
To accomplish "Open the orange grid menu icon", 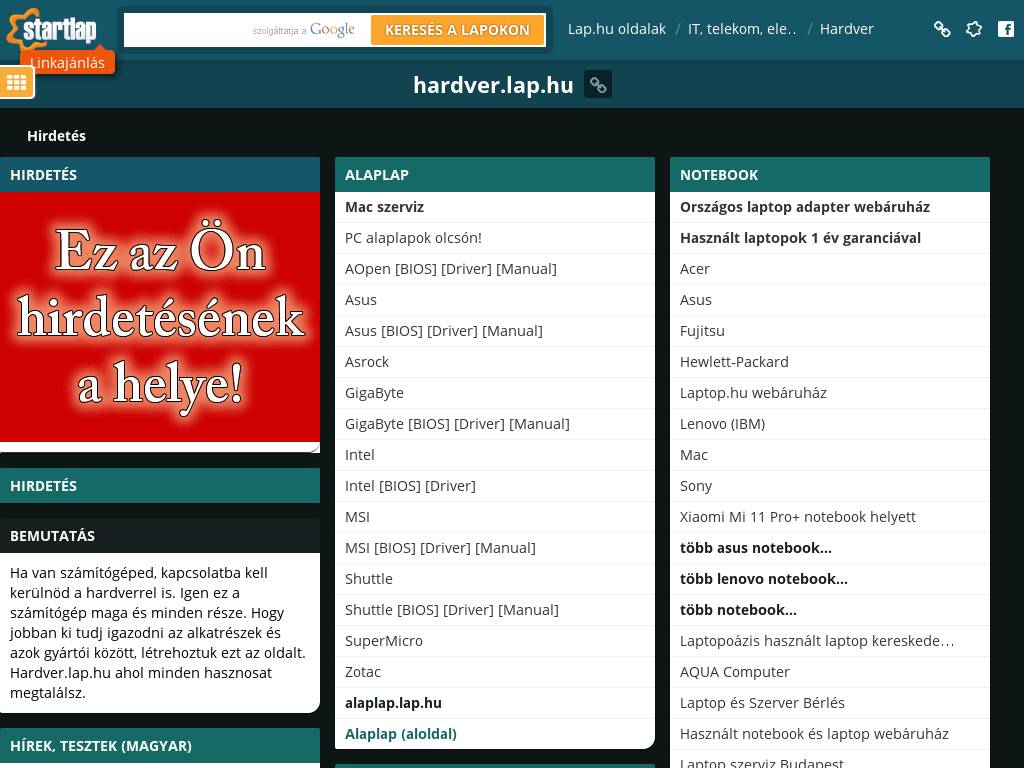I will coord(17,83).
